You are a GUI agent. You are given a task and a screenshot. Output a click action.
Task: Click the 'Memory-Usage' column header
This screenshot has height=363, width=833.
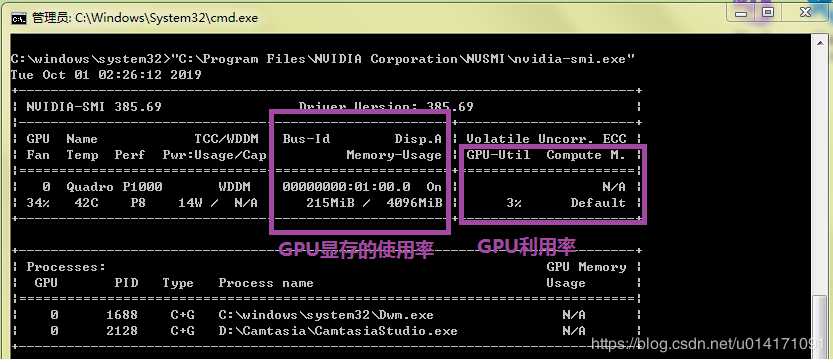tap(394, 155)
